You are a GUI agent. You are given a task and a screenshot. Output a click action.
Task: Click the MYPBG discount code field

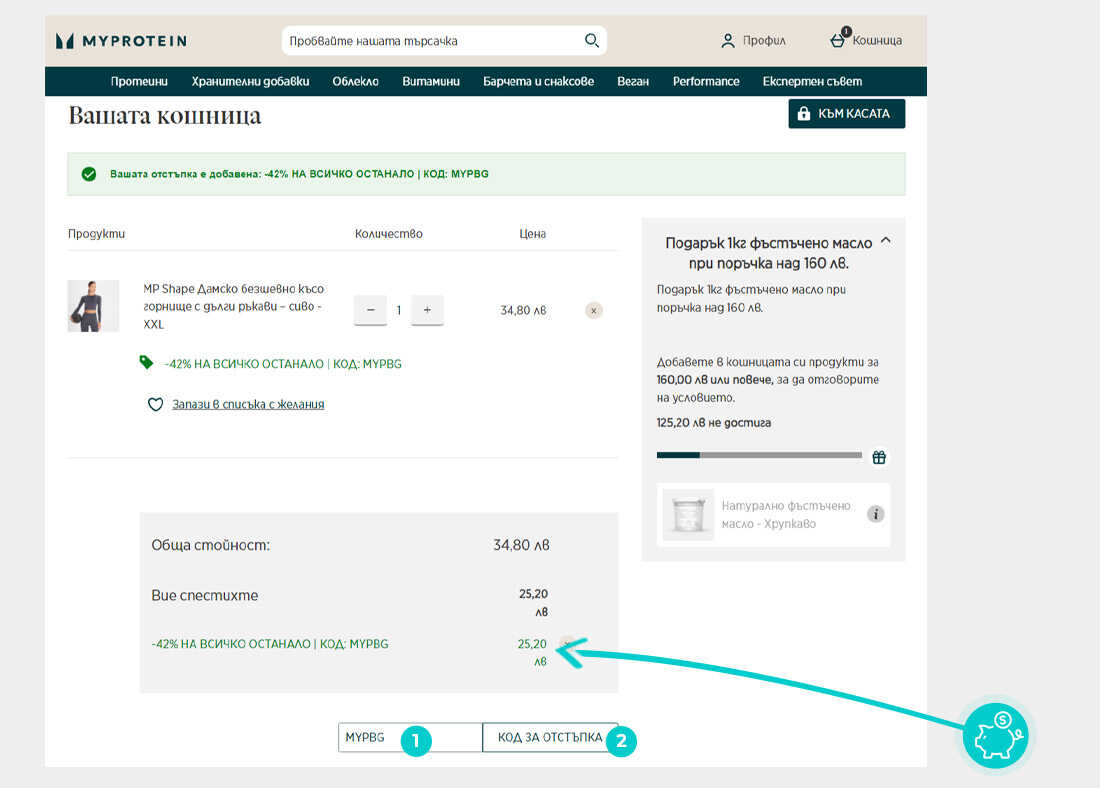tap(410, 737)
